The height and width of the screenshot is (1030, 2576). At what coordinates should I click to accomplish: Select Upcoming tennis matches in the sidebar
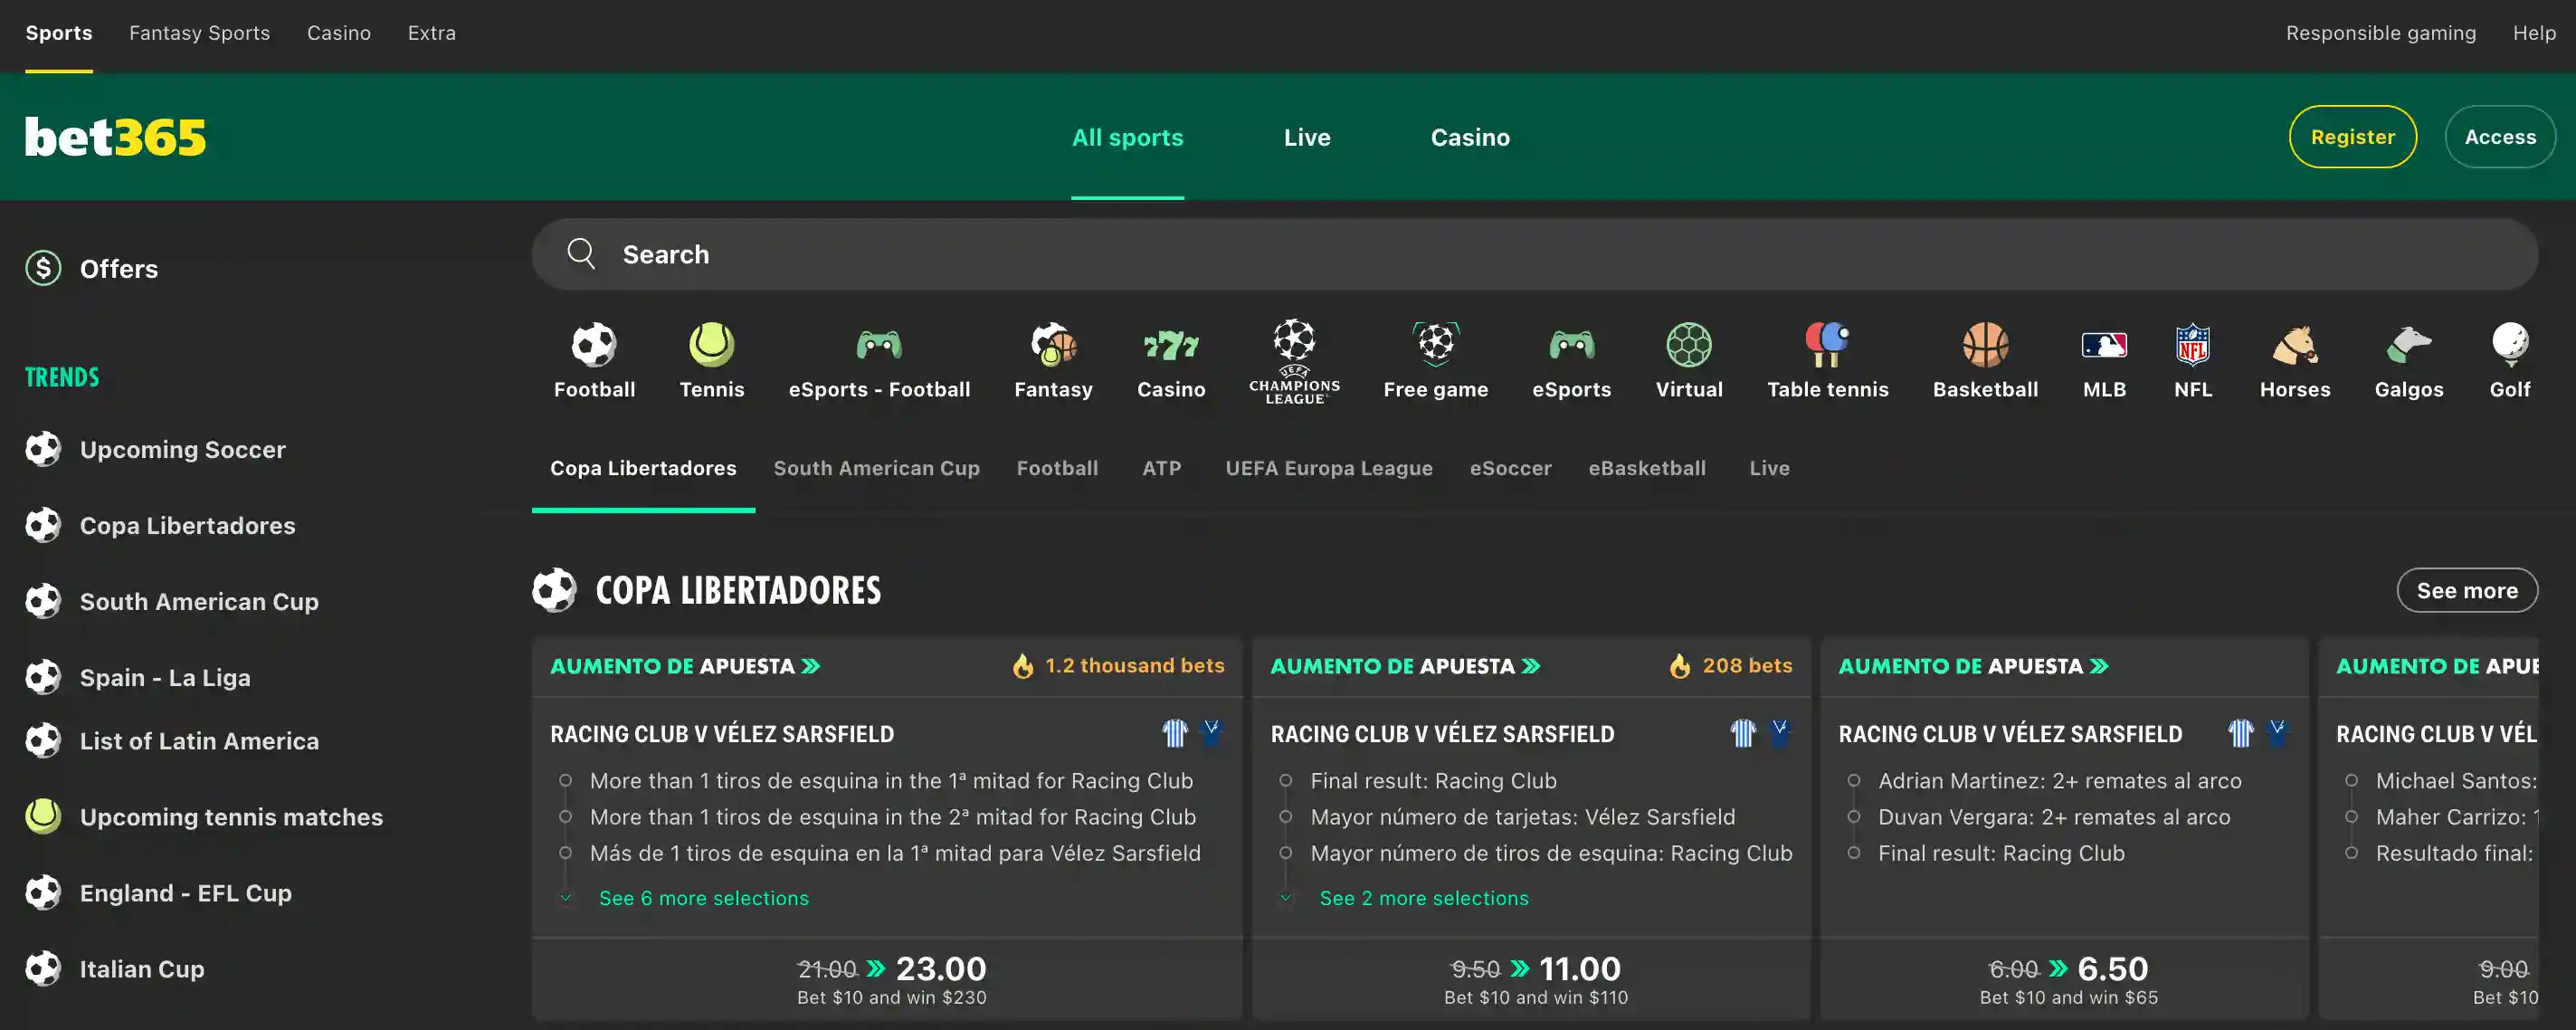point(231,816)
